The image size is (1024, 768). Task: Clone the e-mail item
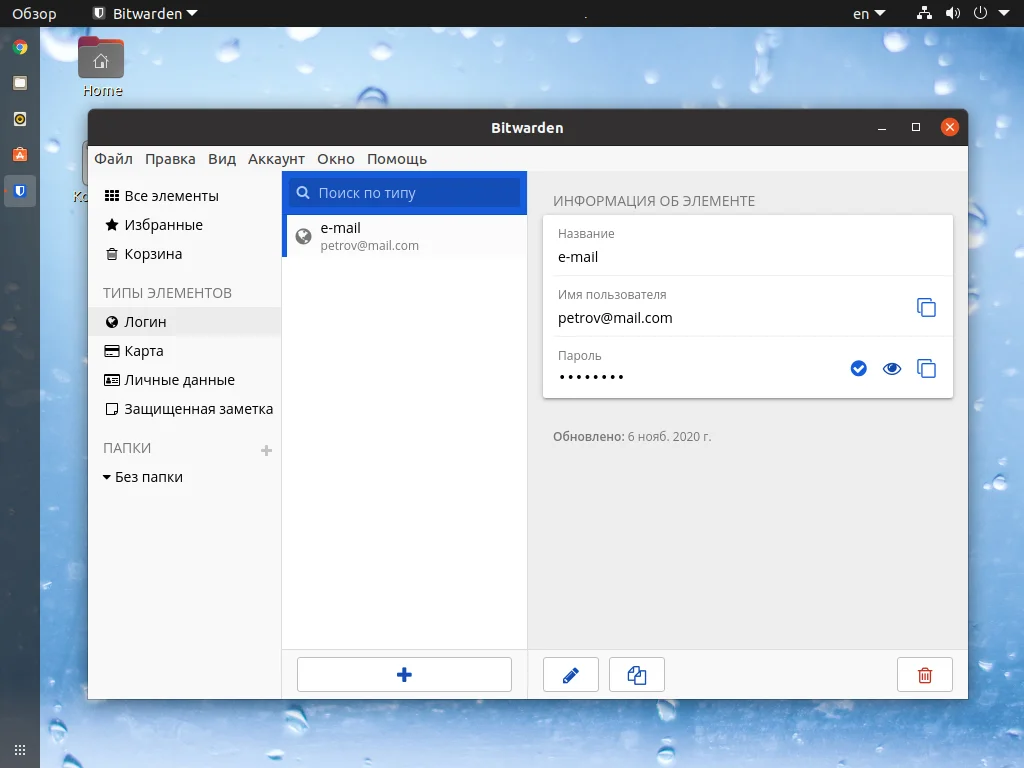[637, 675]
